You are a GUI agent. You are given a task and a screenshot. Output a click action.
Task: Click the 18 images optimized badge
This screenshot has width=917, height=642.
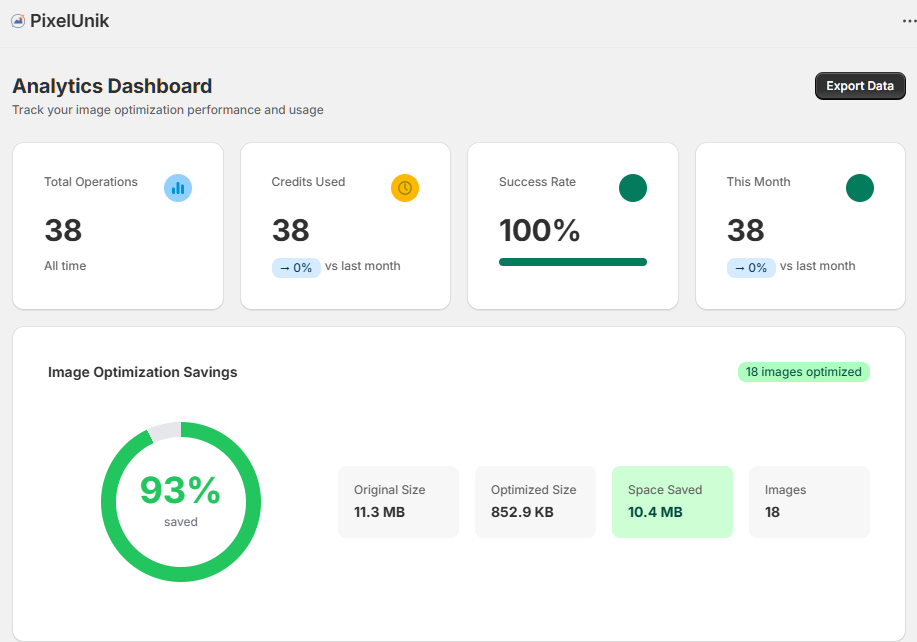(x=804, y=372)
